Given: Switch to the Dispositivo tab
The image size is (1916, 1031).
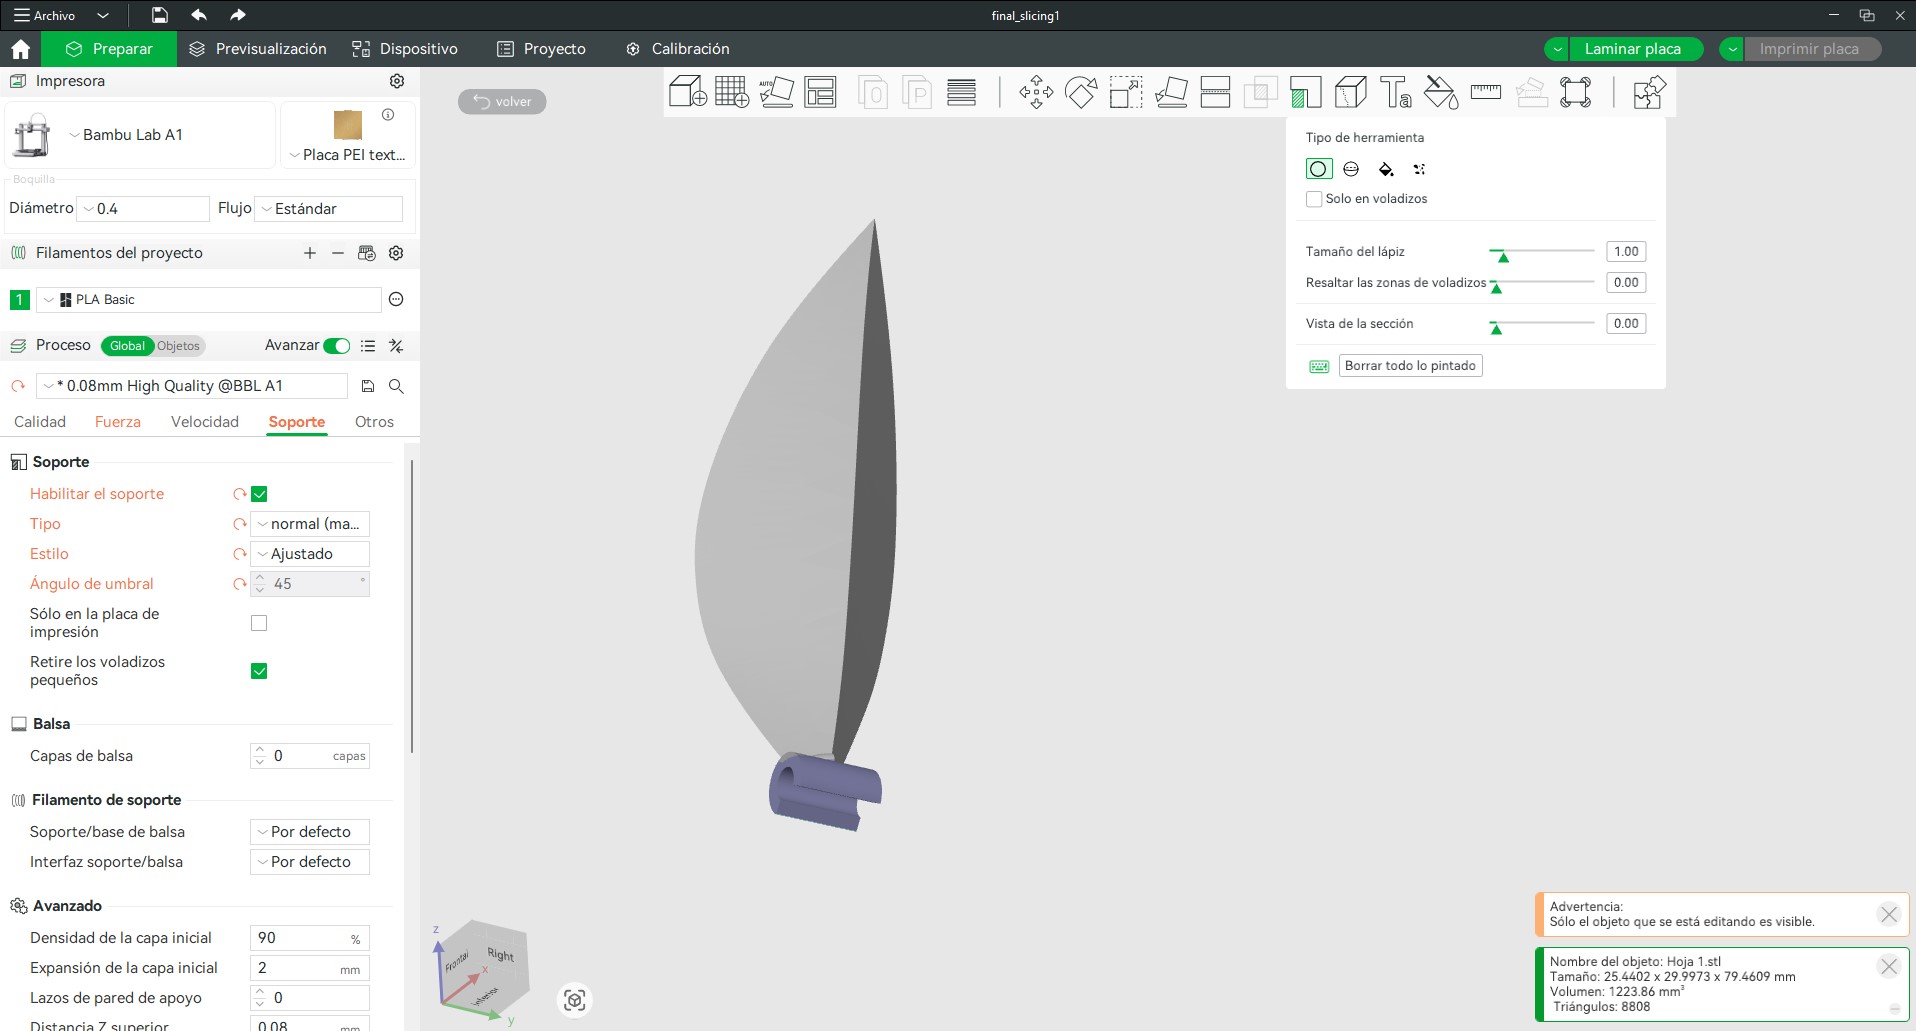Looking at the screenshot, I should click(405, 49).
